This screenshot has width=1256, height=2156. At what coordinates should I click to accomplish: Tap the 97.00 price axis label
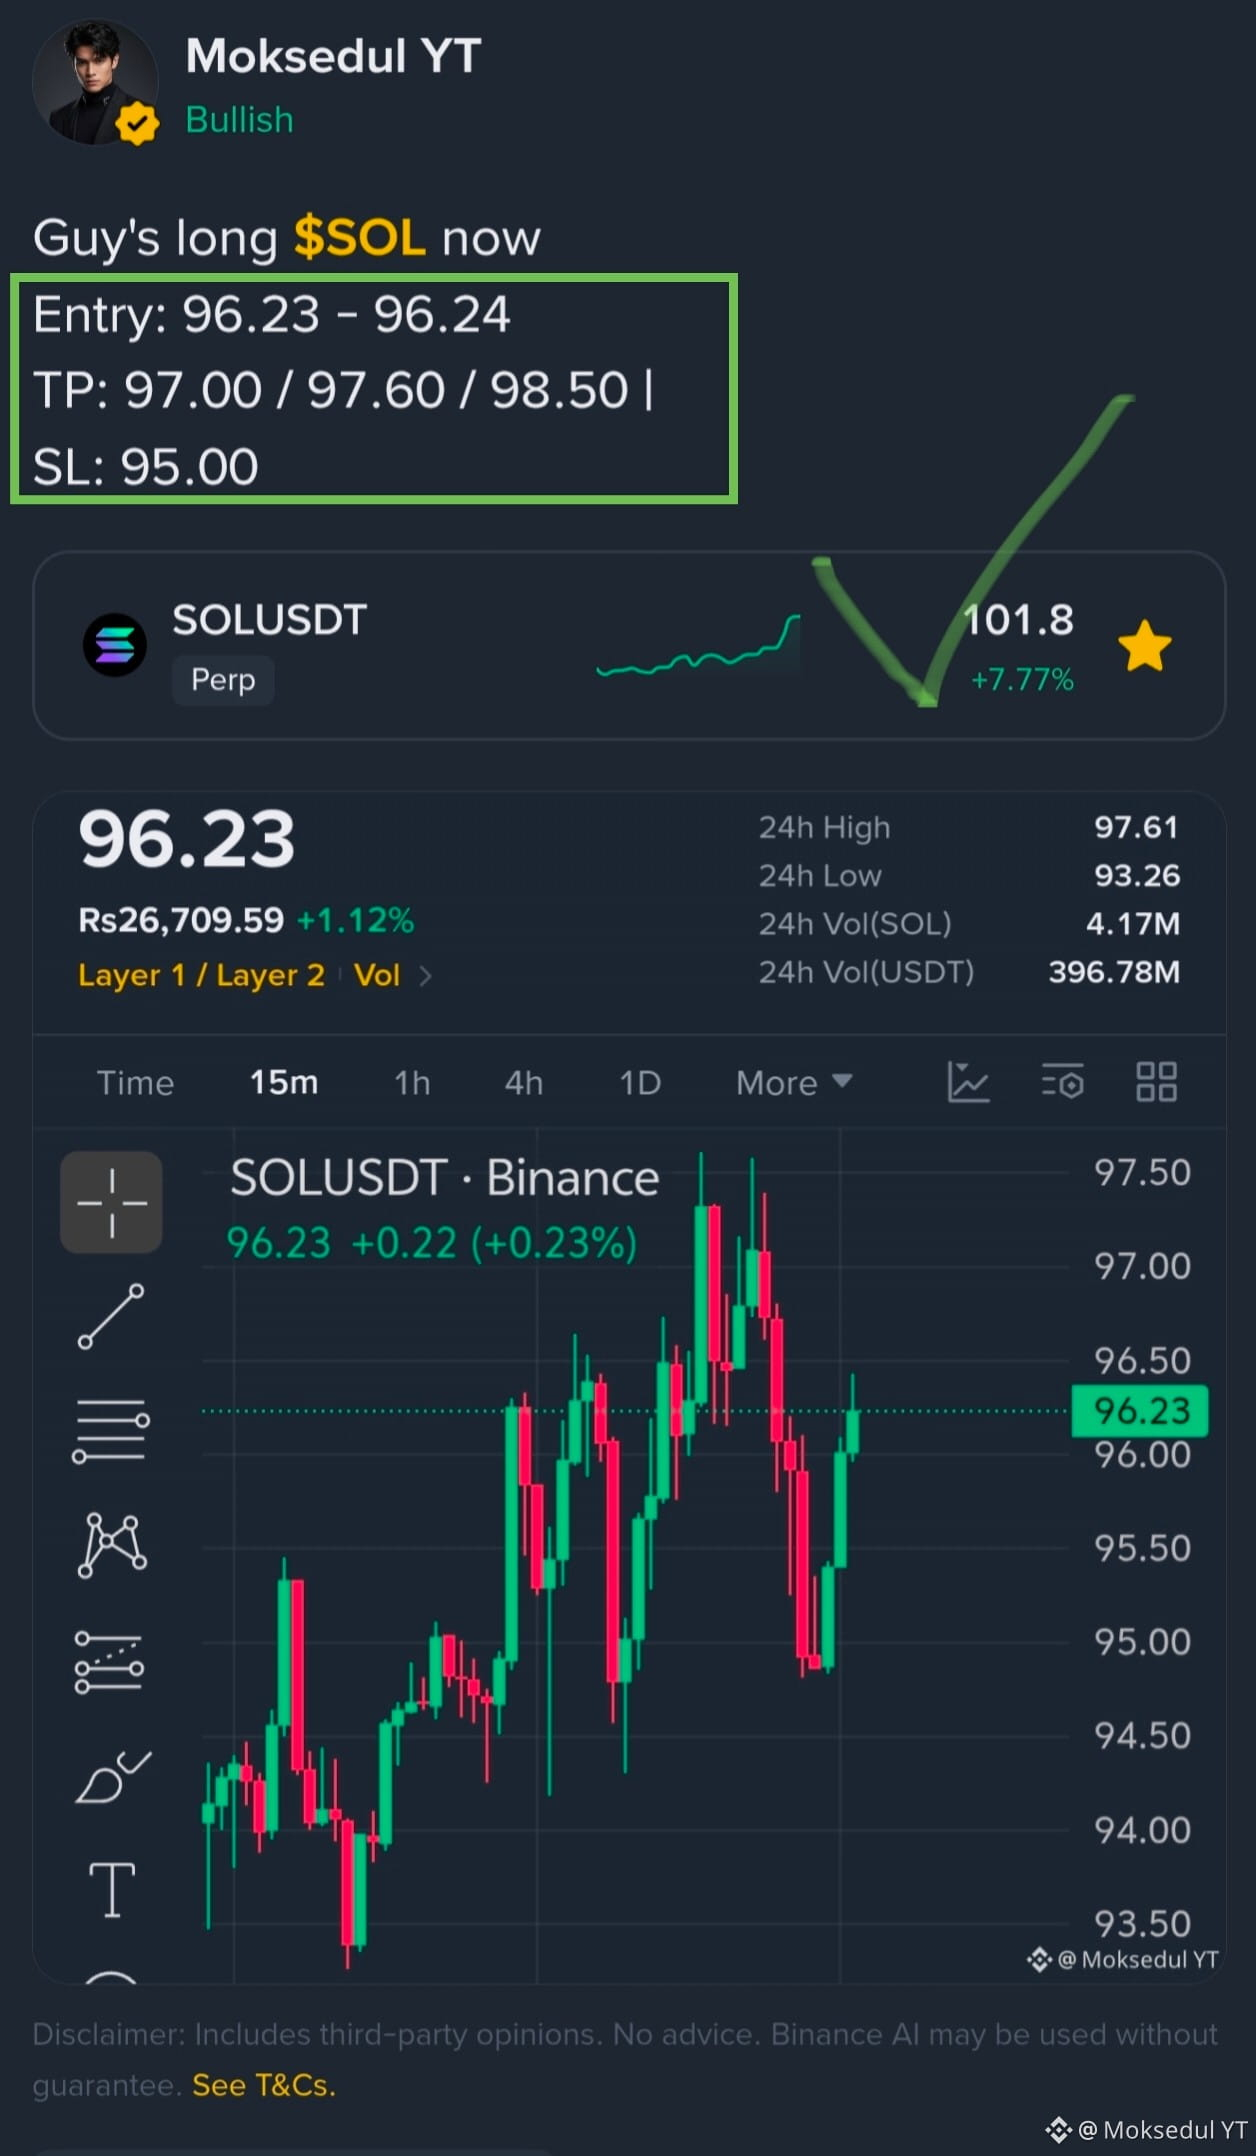[1142, 1266]
